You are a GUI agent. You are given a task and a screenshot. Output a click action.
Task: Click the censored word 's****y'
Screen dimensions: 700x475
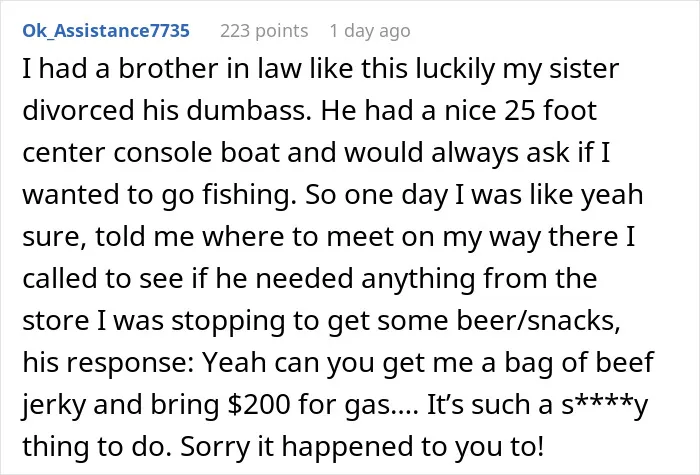coord(604,405)
